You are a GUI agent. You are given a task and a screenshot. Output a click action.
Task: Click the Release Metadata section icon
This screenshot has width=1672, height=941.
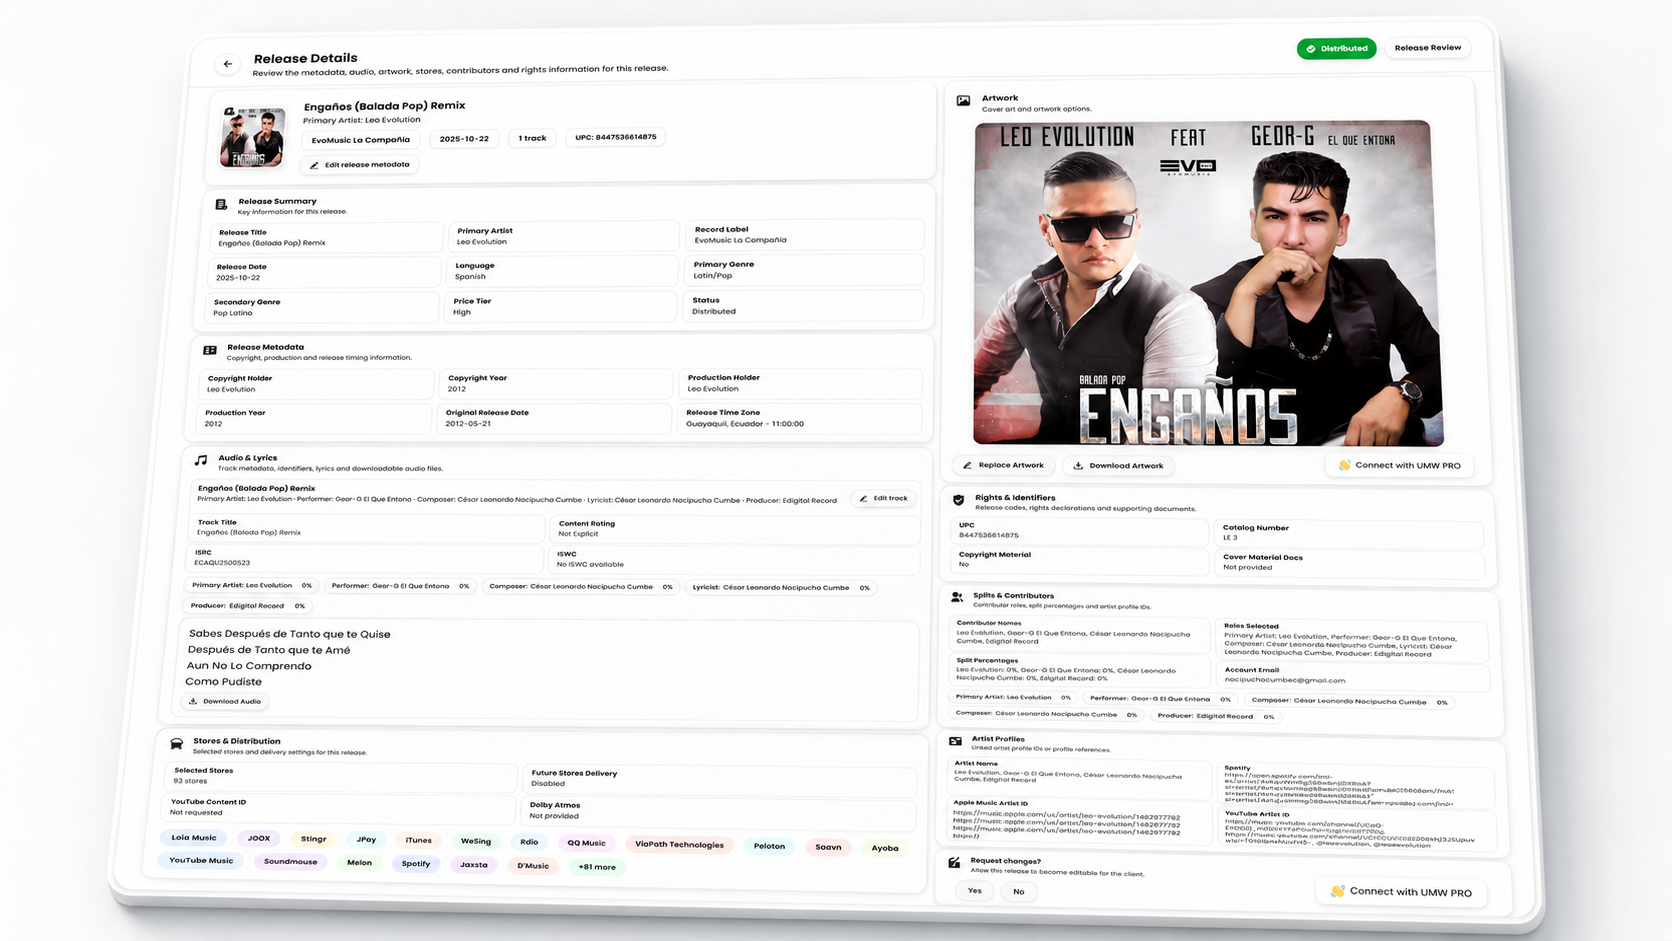tap(210, 351)
